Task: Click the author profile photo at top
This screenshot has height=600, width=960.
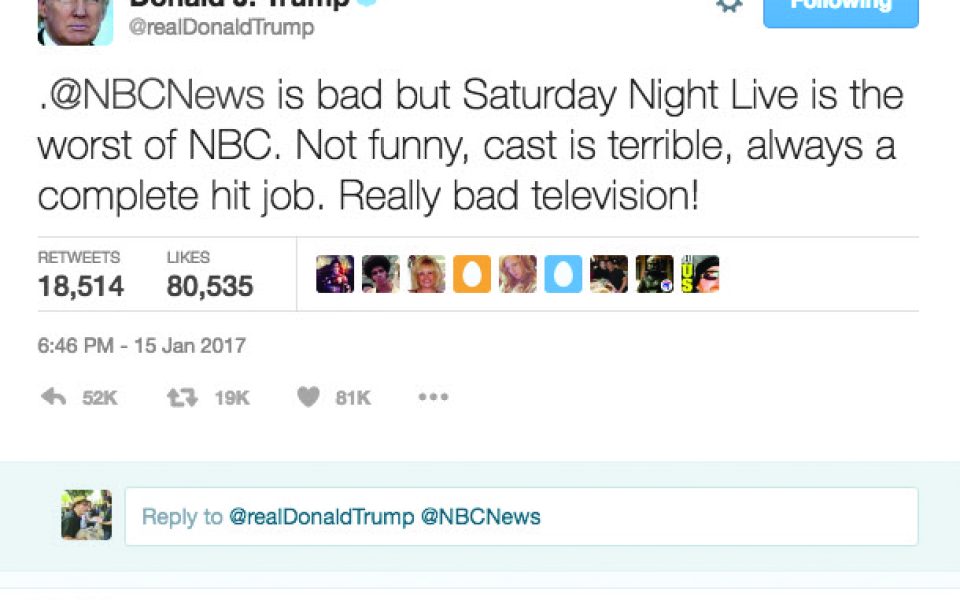Action: pos(75,22)
